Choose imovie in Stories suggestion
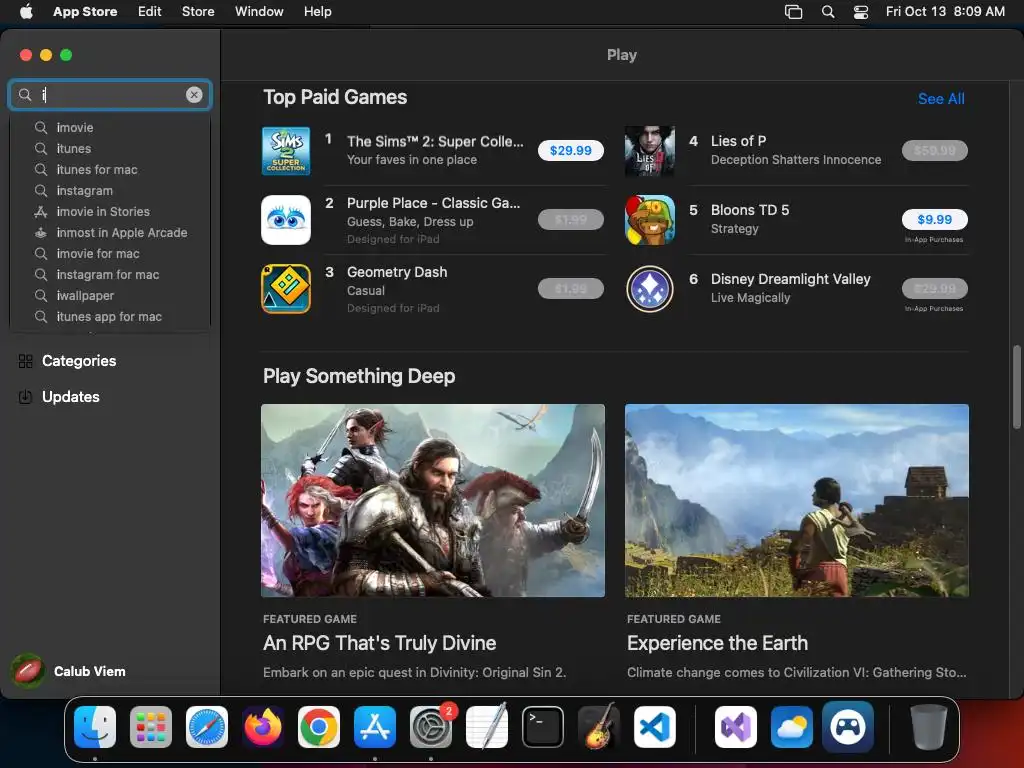Screen dimensions: 1024x768 tap(110, 212)
